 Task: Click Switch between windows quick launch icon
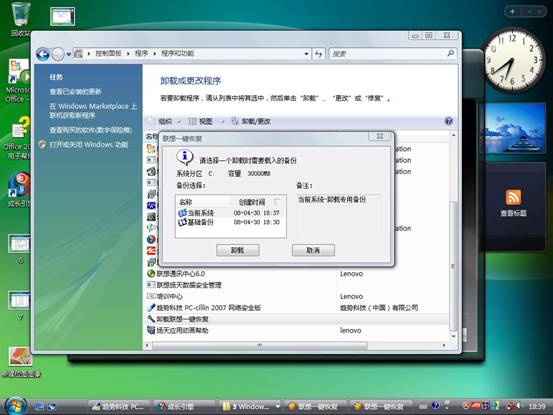click(52, 407)
